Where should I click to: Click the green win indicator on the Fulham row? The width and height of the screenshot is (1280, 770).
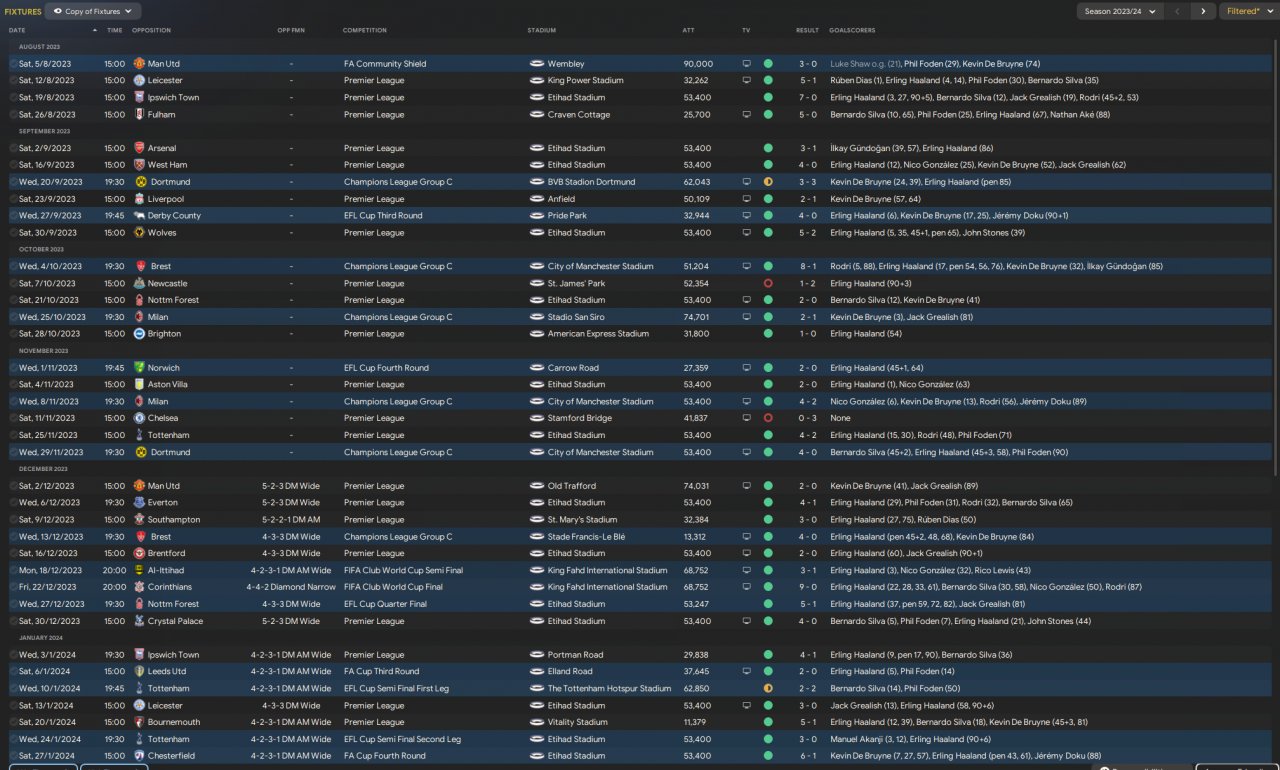(x=768, y=115)
